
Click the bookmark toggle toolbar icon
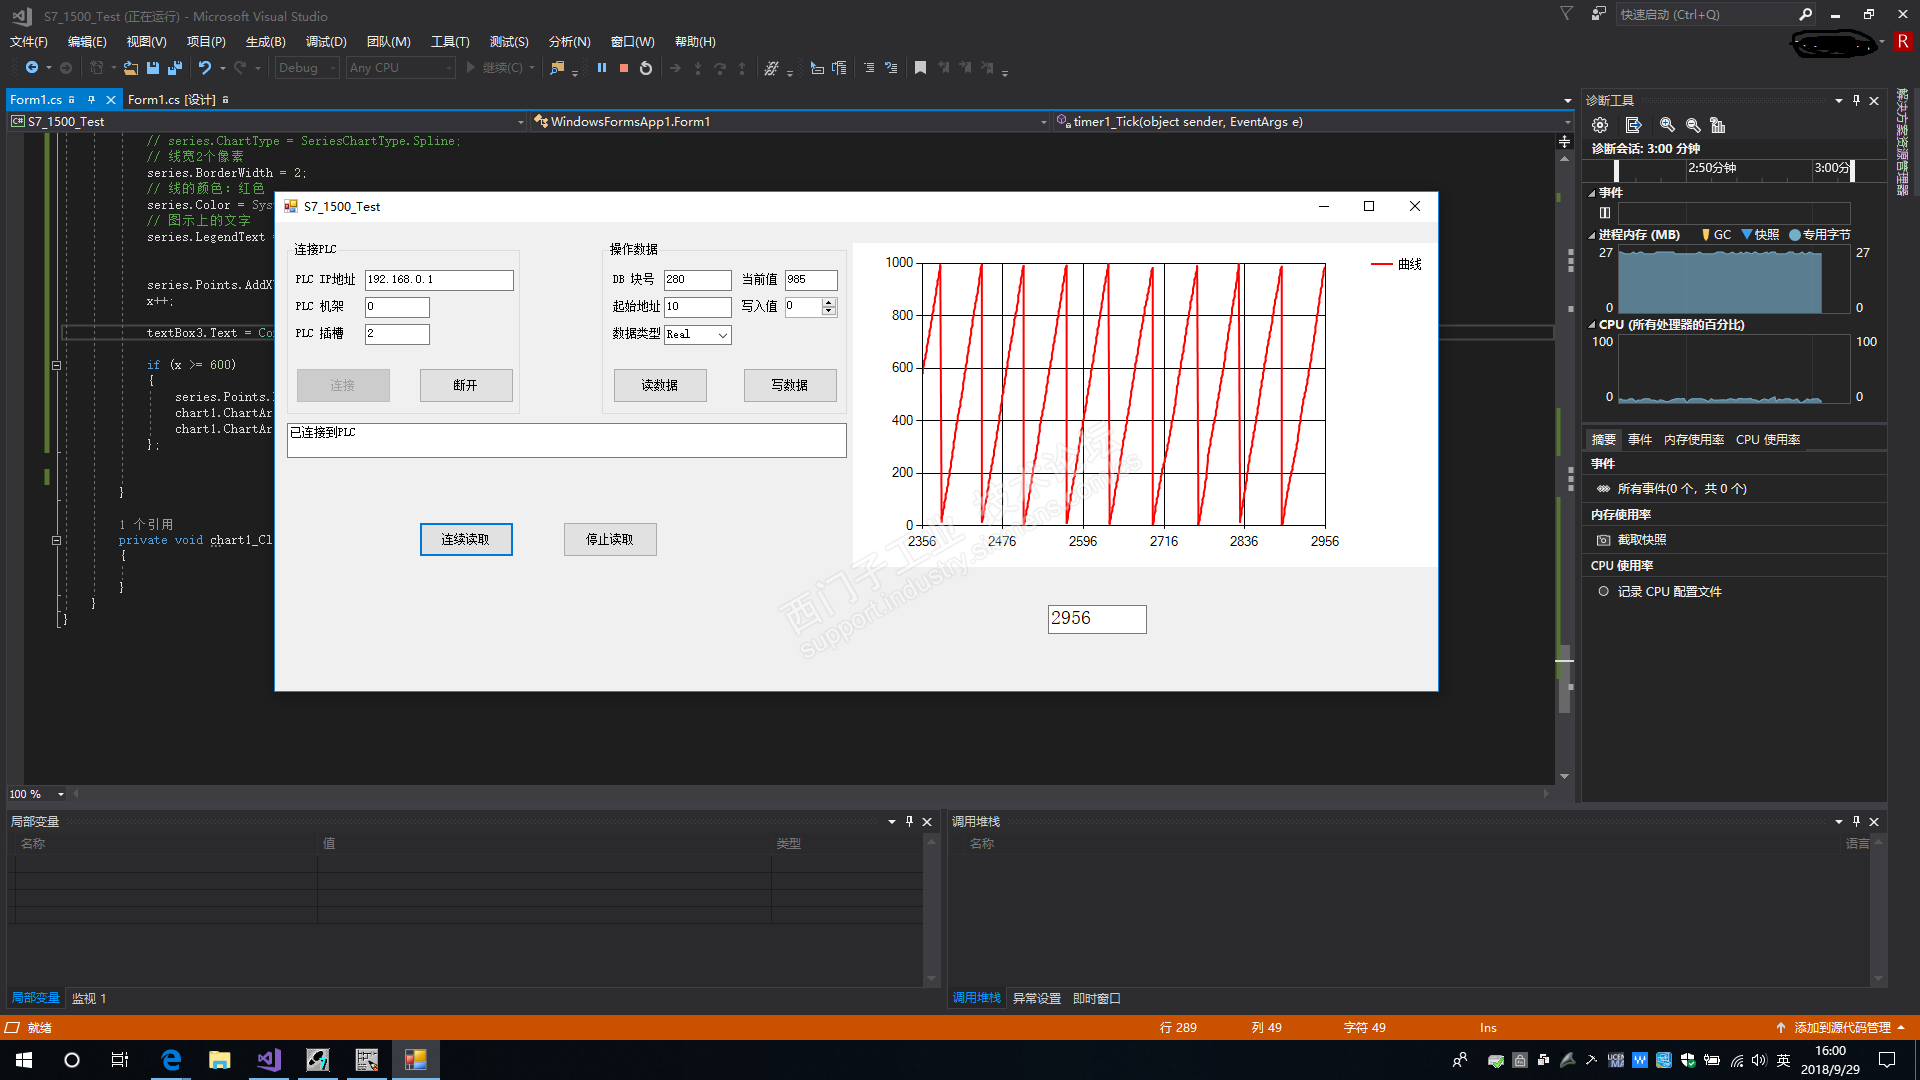point(920,68)
